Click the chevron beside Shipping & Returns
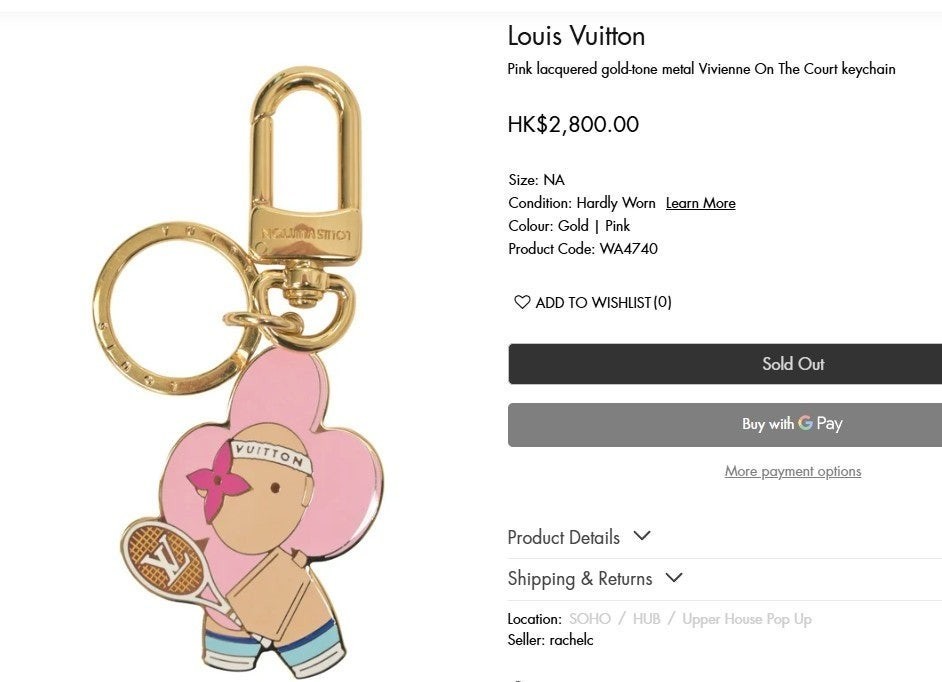This screenshot has height=682, width=942. coord(674,577)
